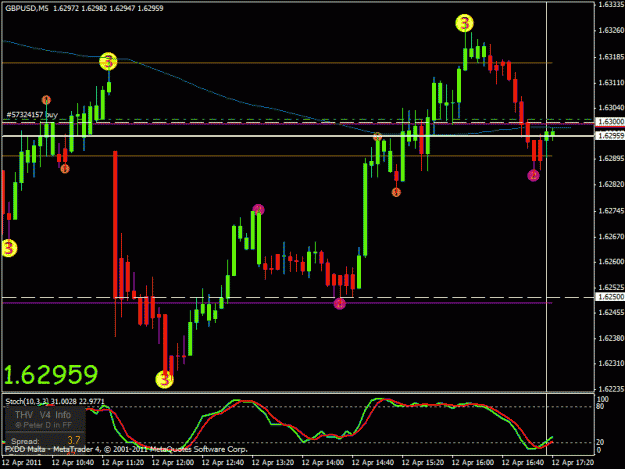Click the 1.63335 price scale label
625x469 pixels.
[611, 5]
